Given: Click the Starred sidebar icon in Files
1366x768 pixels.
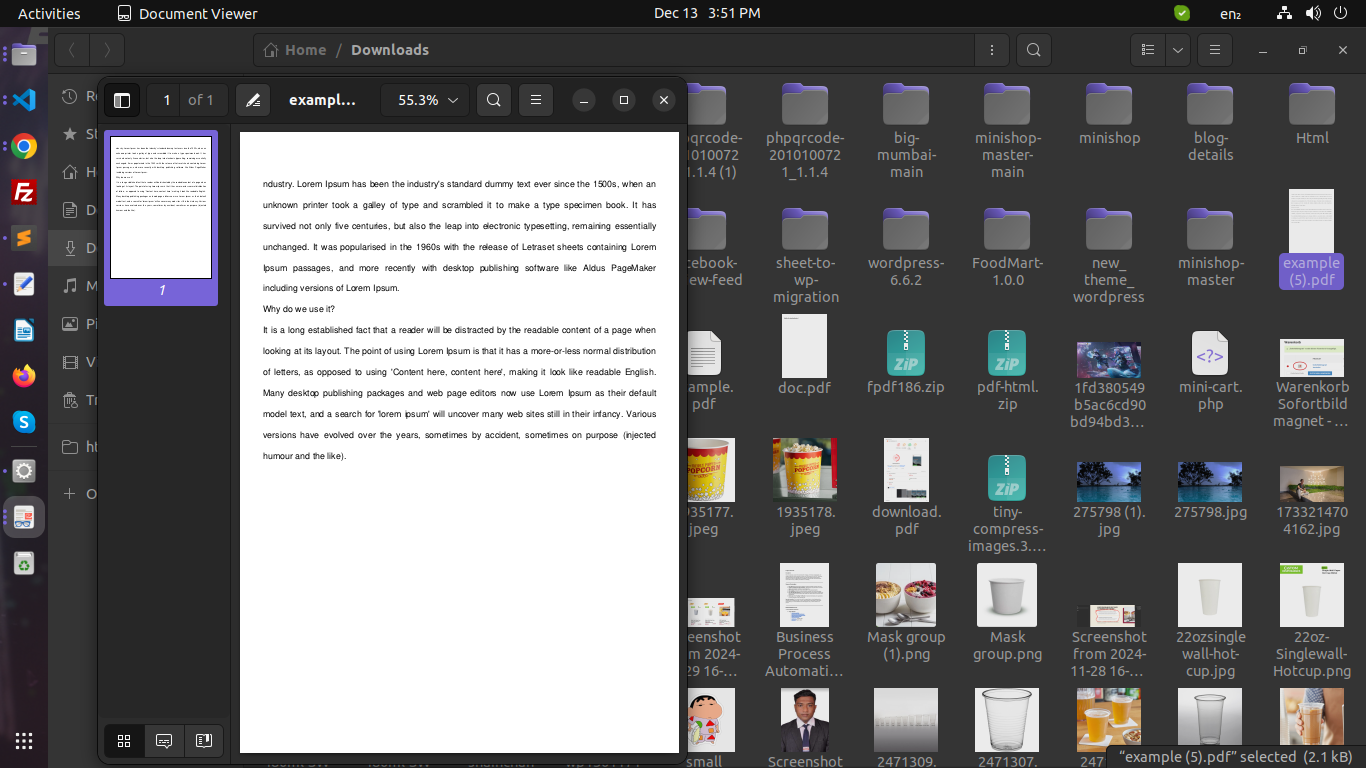Looking at the screenshot, I should point(70,134).
